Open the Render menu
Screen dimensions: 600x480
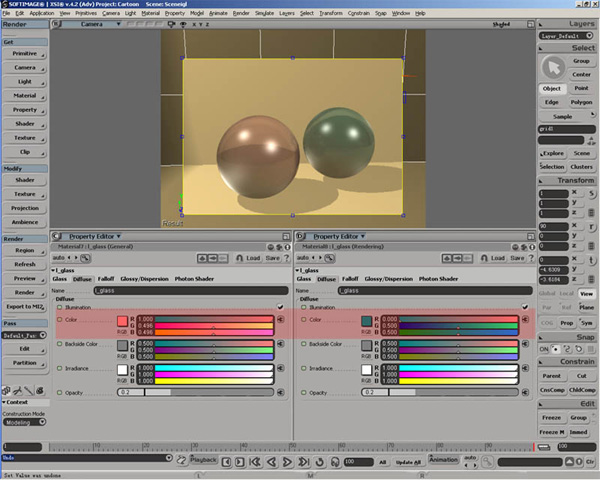(241, 13)
